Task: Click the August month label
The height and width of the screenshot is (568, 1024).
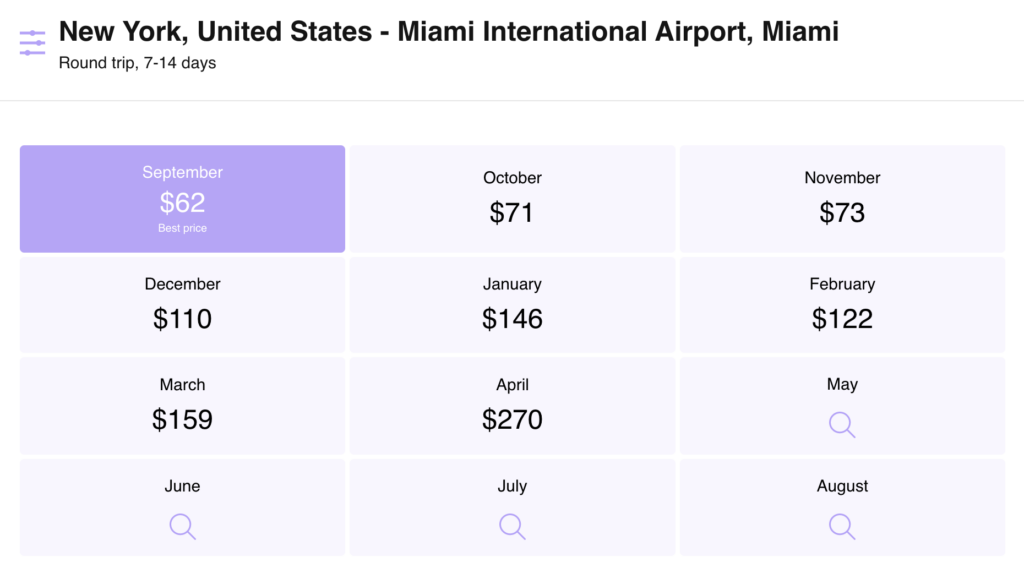Action: pyautogui.click(x=842, y=487)
